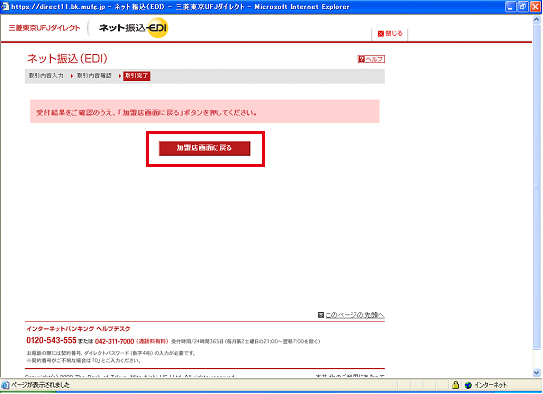Click the vertical scrollbar track
Screen dimensions: 543x394
pyautogui.click(x=536, y=187)
